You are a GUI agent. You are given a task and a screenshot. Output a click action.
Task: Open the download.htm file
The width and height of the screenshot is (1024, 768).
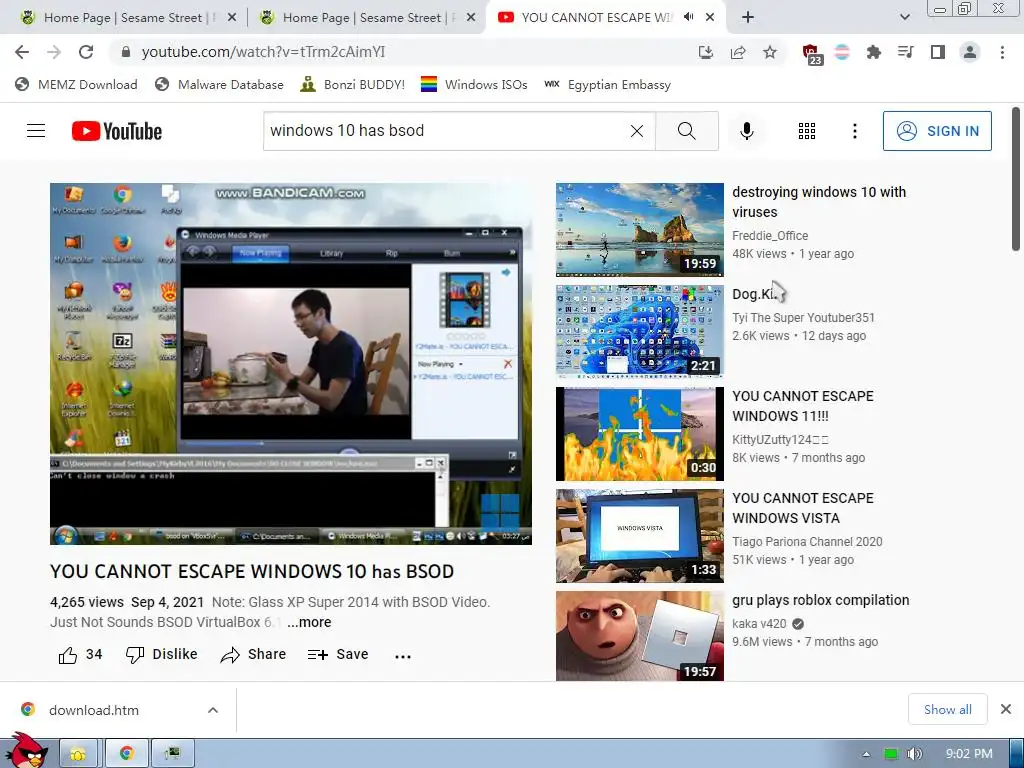(x=93, y=710)
